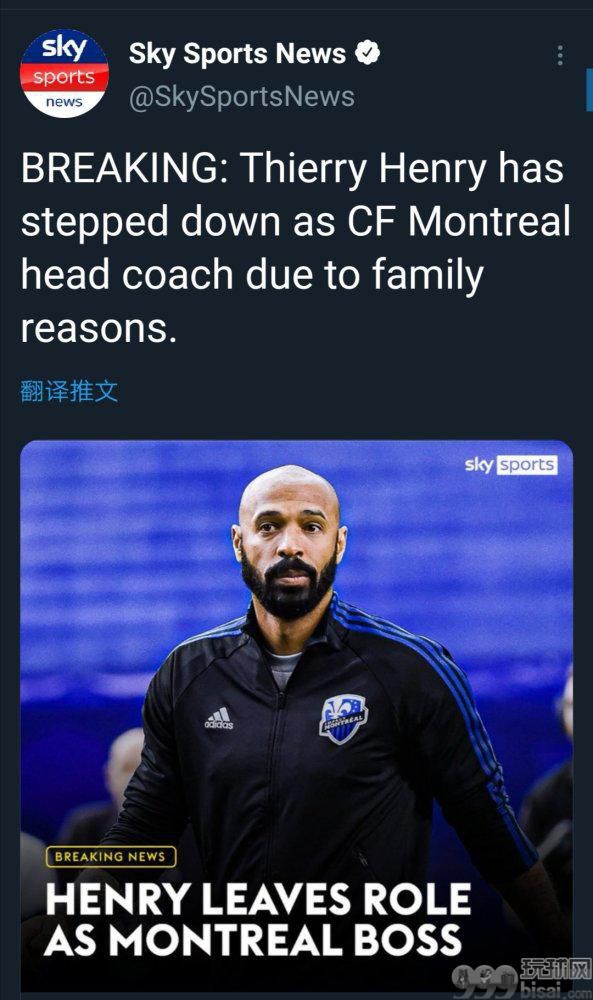
Task: Click the Sky Sports News account name
Action: coord(237,54)
